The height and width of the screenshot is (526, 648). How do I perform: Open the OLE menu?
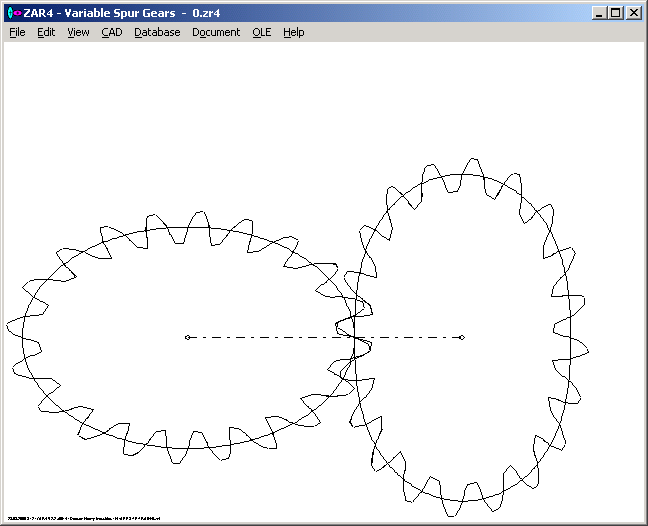pyautogui.click(x=261, y=32)
